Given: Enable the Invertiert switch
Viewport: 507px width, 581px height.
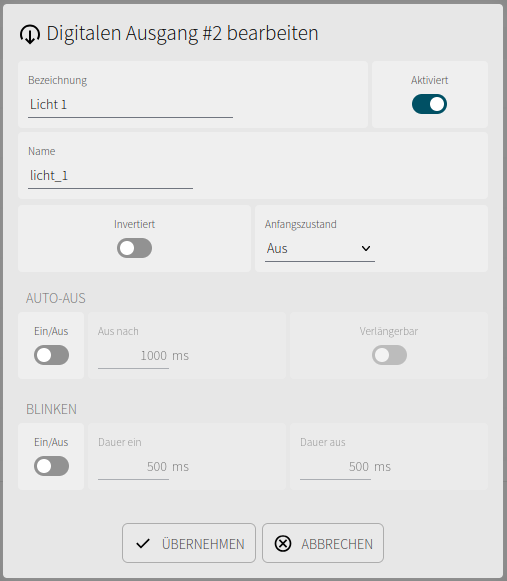Looking at the screenshot, I should (x=134, y=248).
